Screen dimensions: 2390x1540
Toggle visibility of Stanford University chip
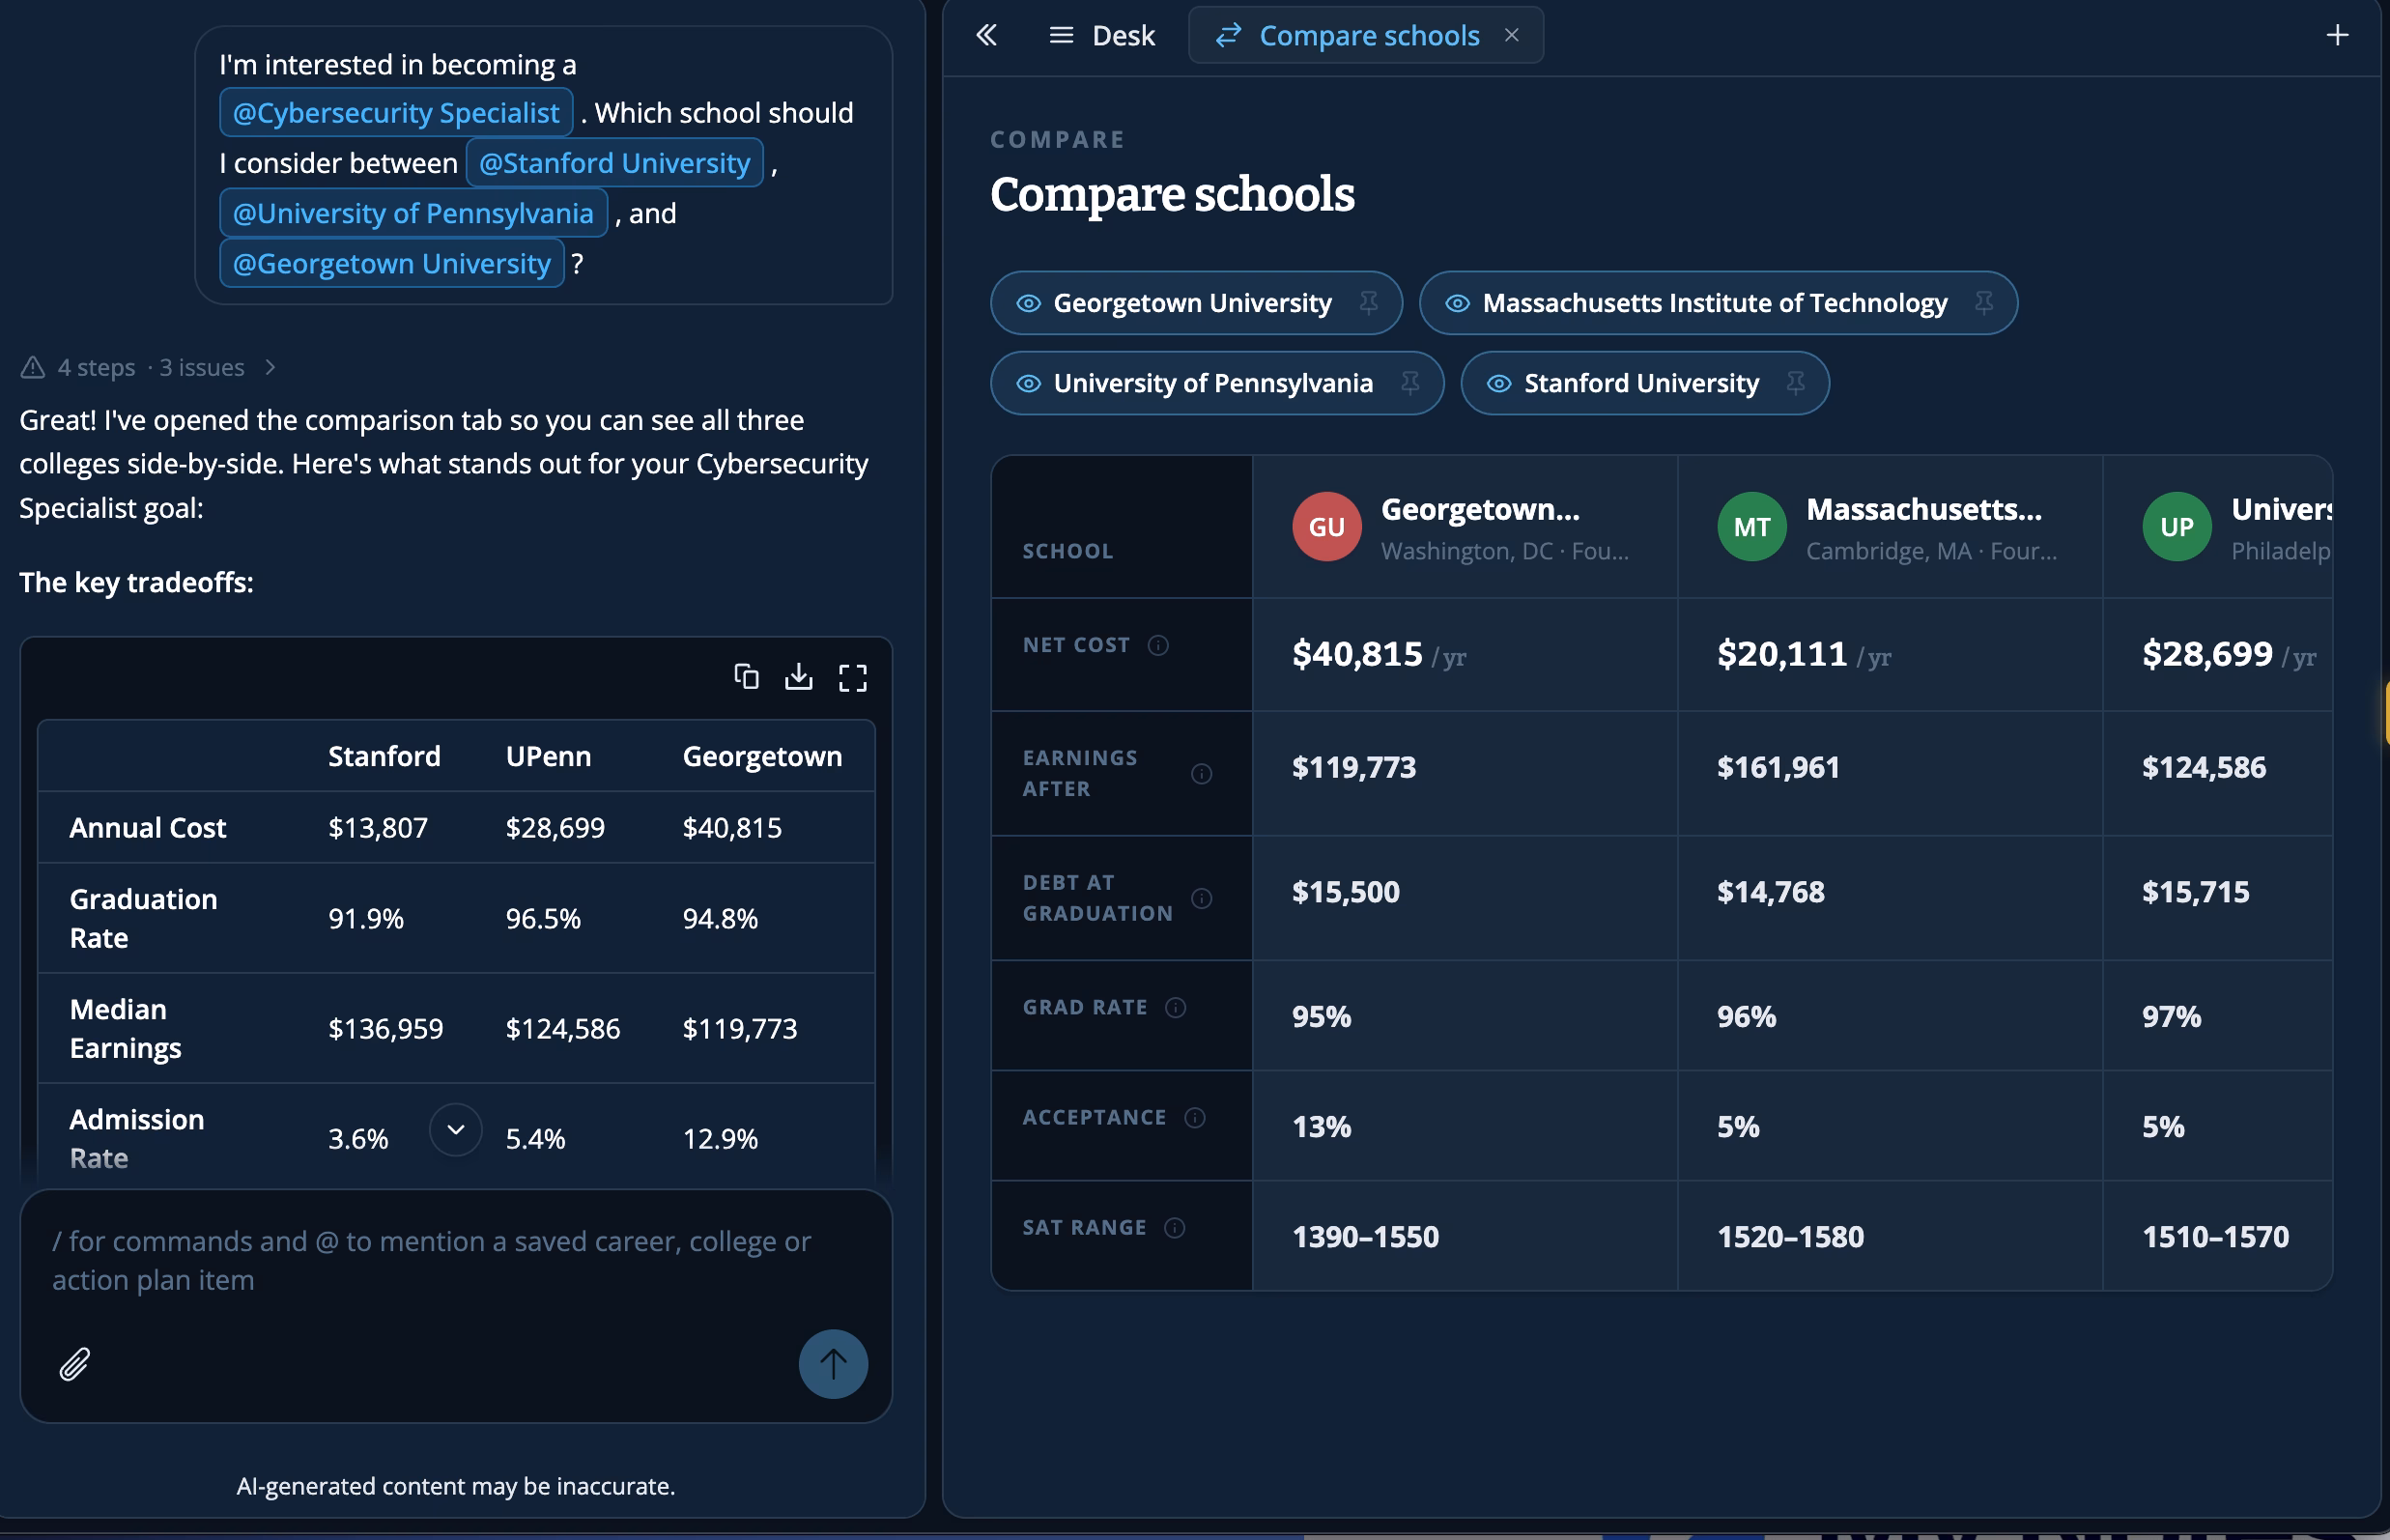pyautogui.click(x=1498, y=383)
